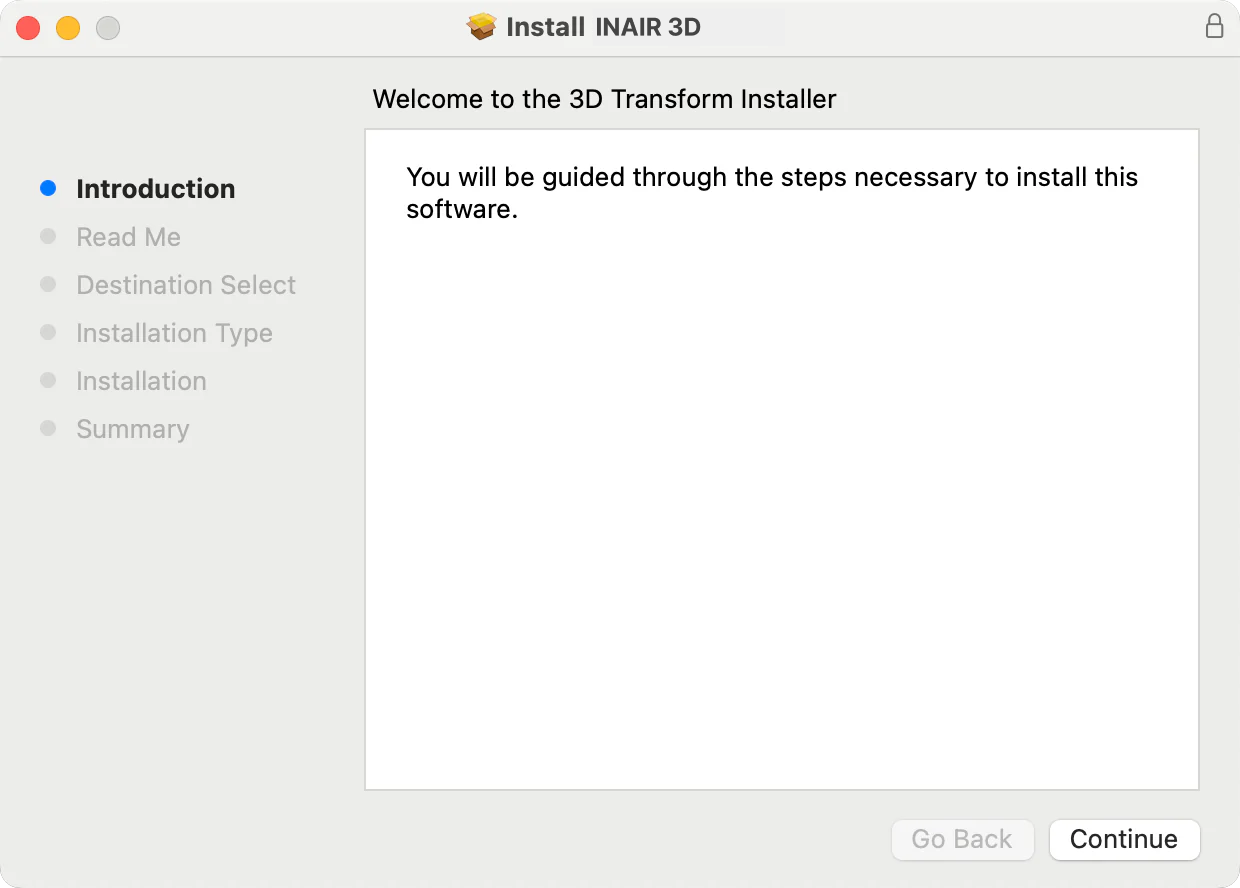1240x888 pixels.
Task: Click the Installation step bullet
Action: click(48, 380)
